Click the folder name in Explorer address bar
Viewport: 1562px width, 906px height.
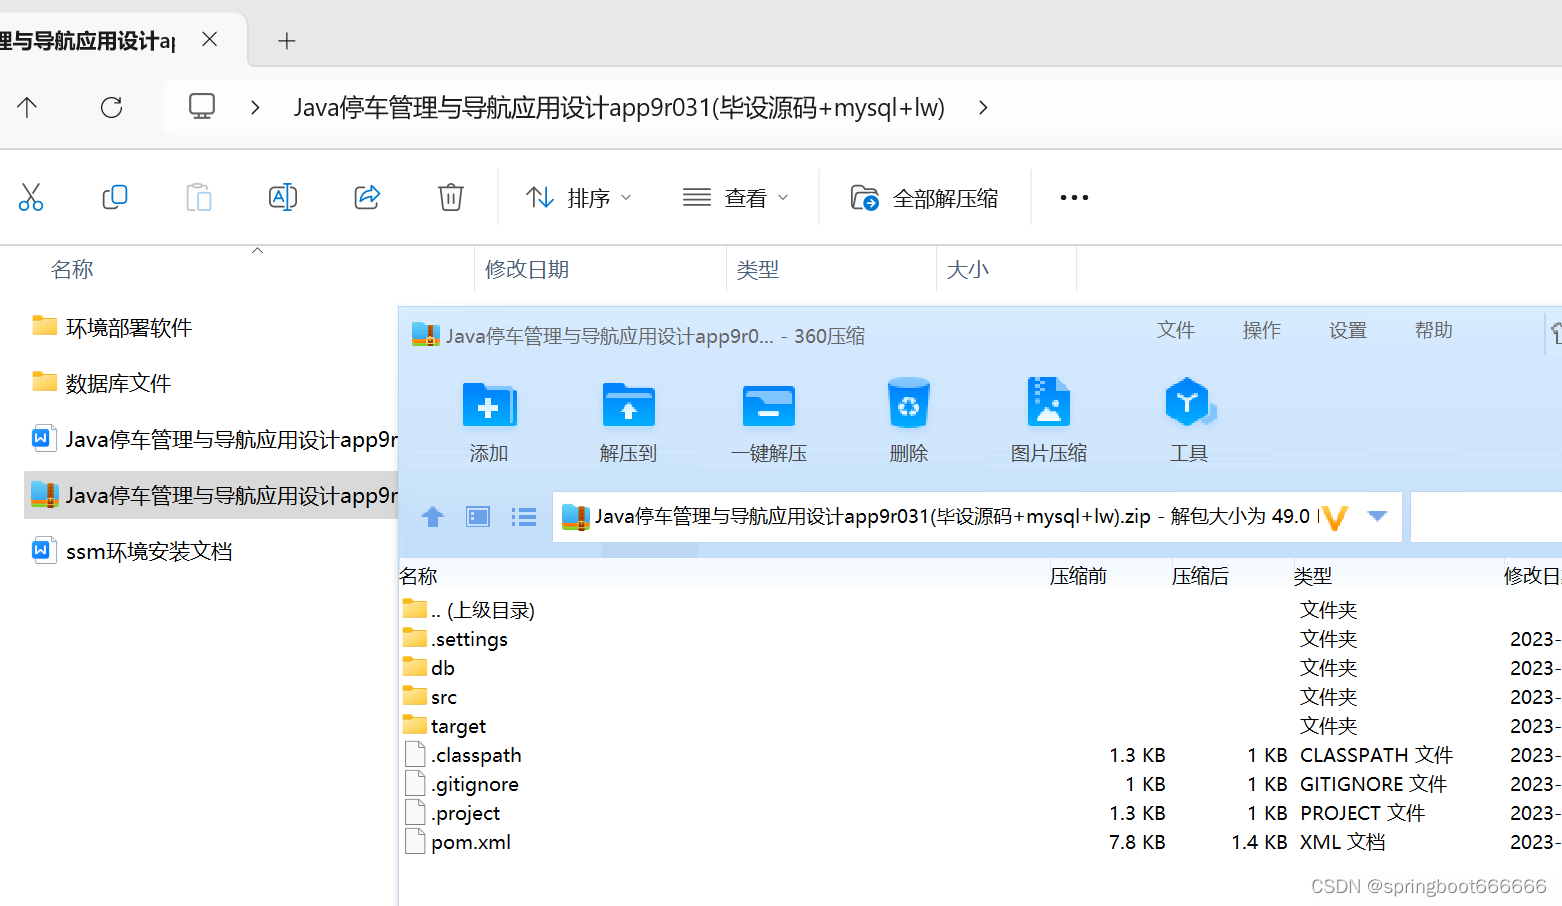click(619, 107)
